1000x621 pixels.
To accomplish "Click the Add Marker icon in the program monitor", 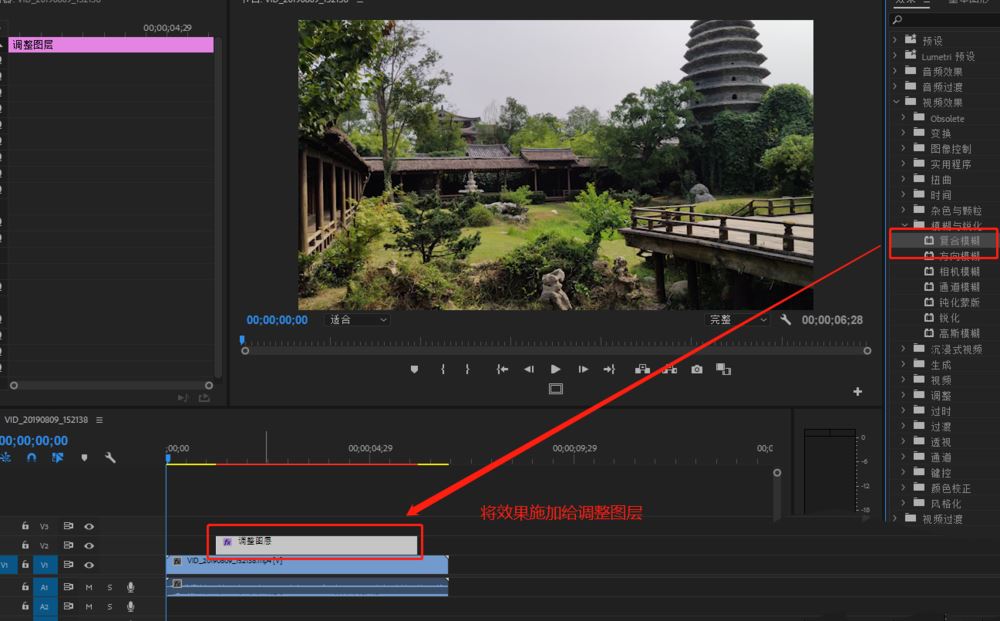I will pos(414,369).
